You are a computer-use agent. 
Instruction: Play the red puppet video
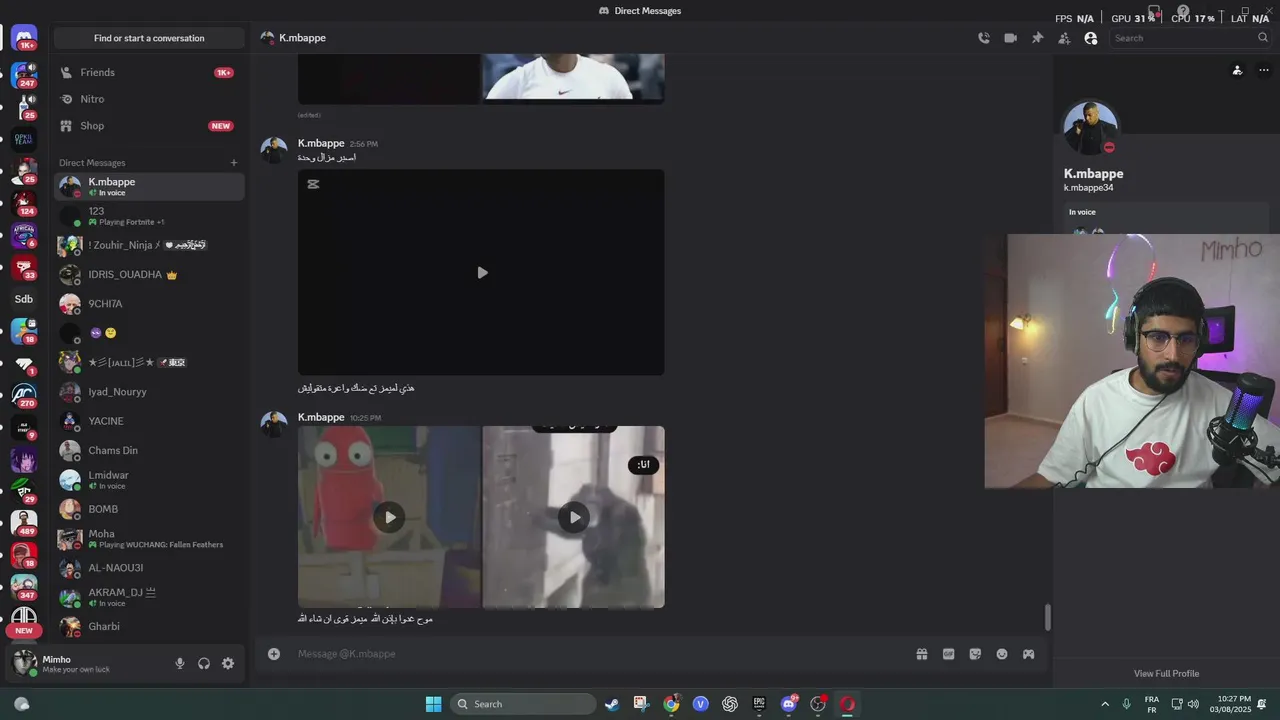pos(389,517)
